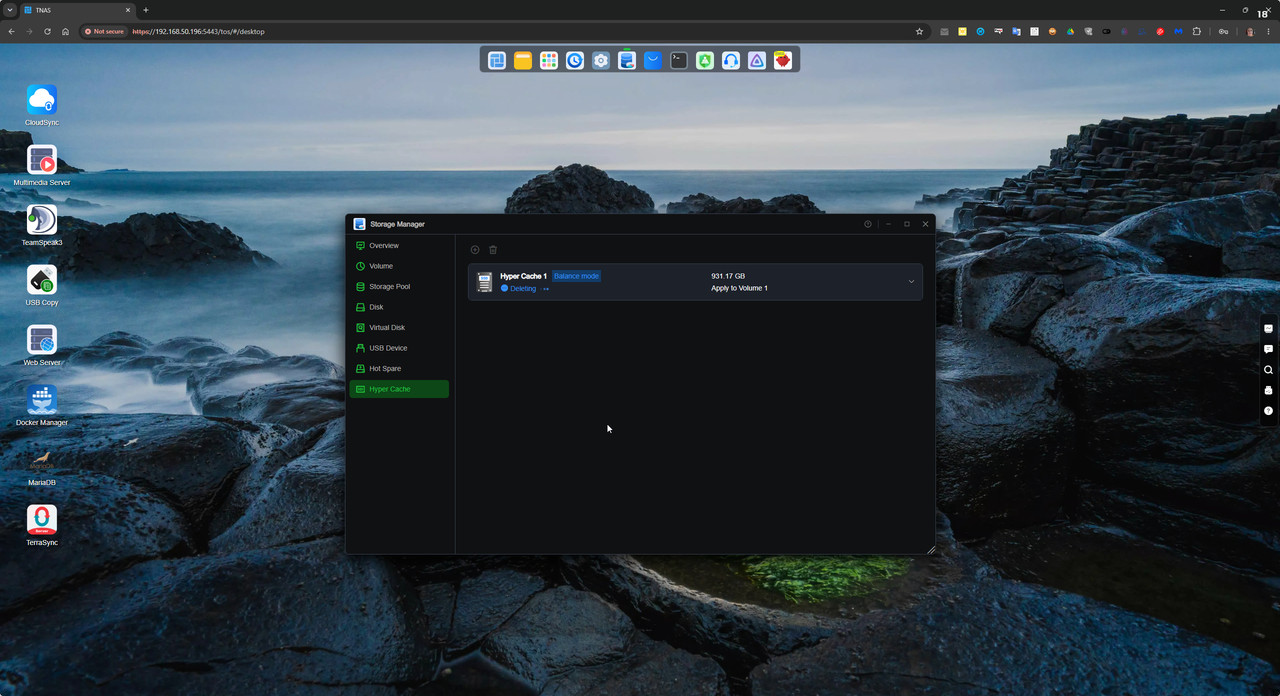Open the Google Drive extension icon
Screen dimensions: 1280x696
pyautogui.click(x=1070, y=31)
